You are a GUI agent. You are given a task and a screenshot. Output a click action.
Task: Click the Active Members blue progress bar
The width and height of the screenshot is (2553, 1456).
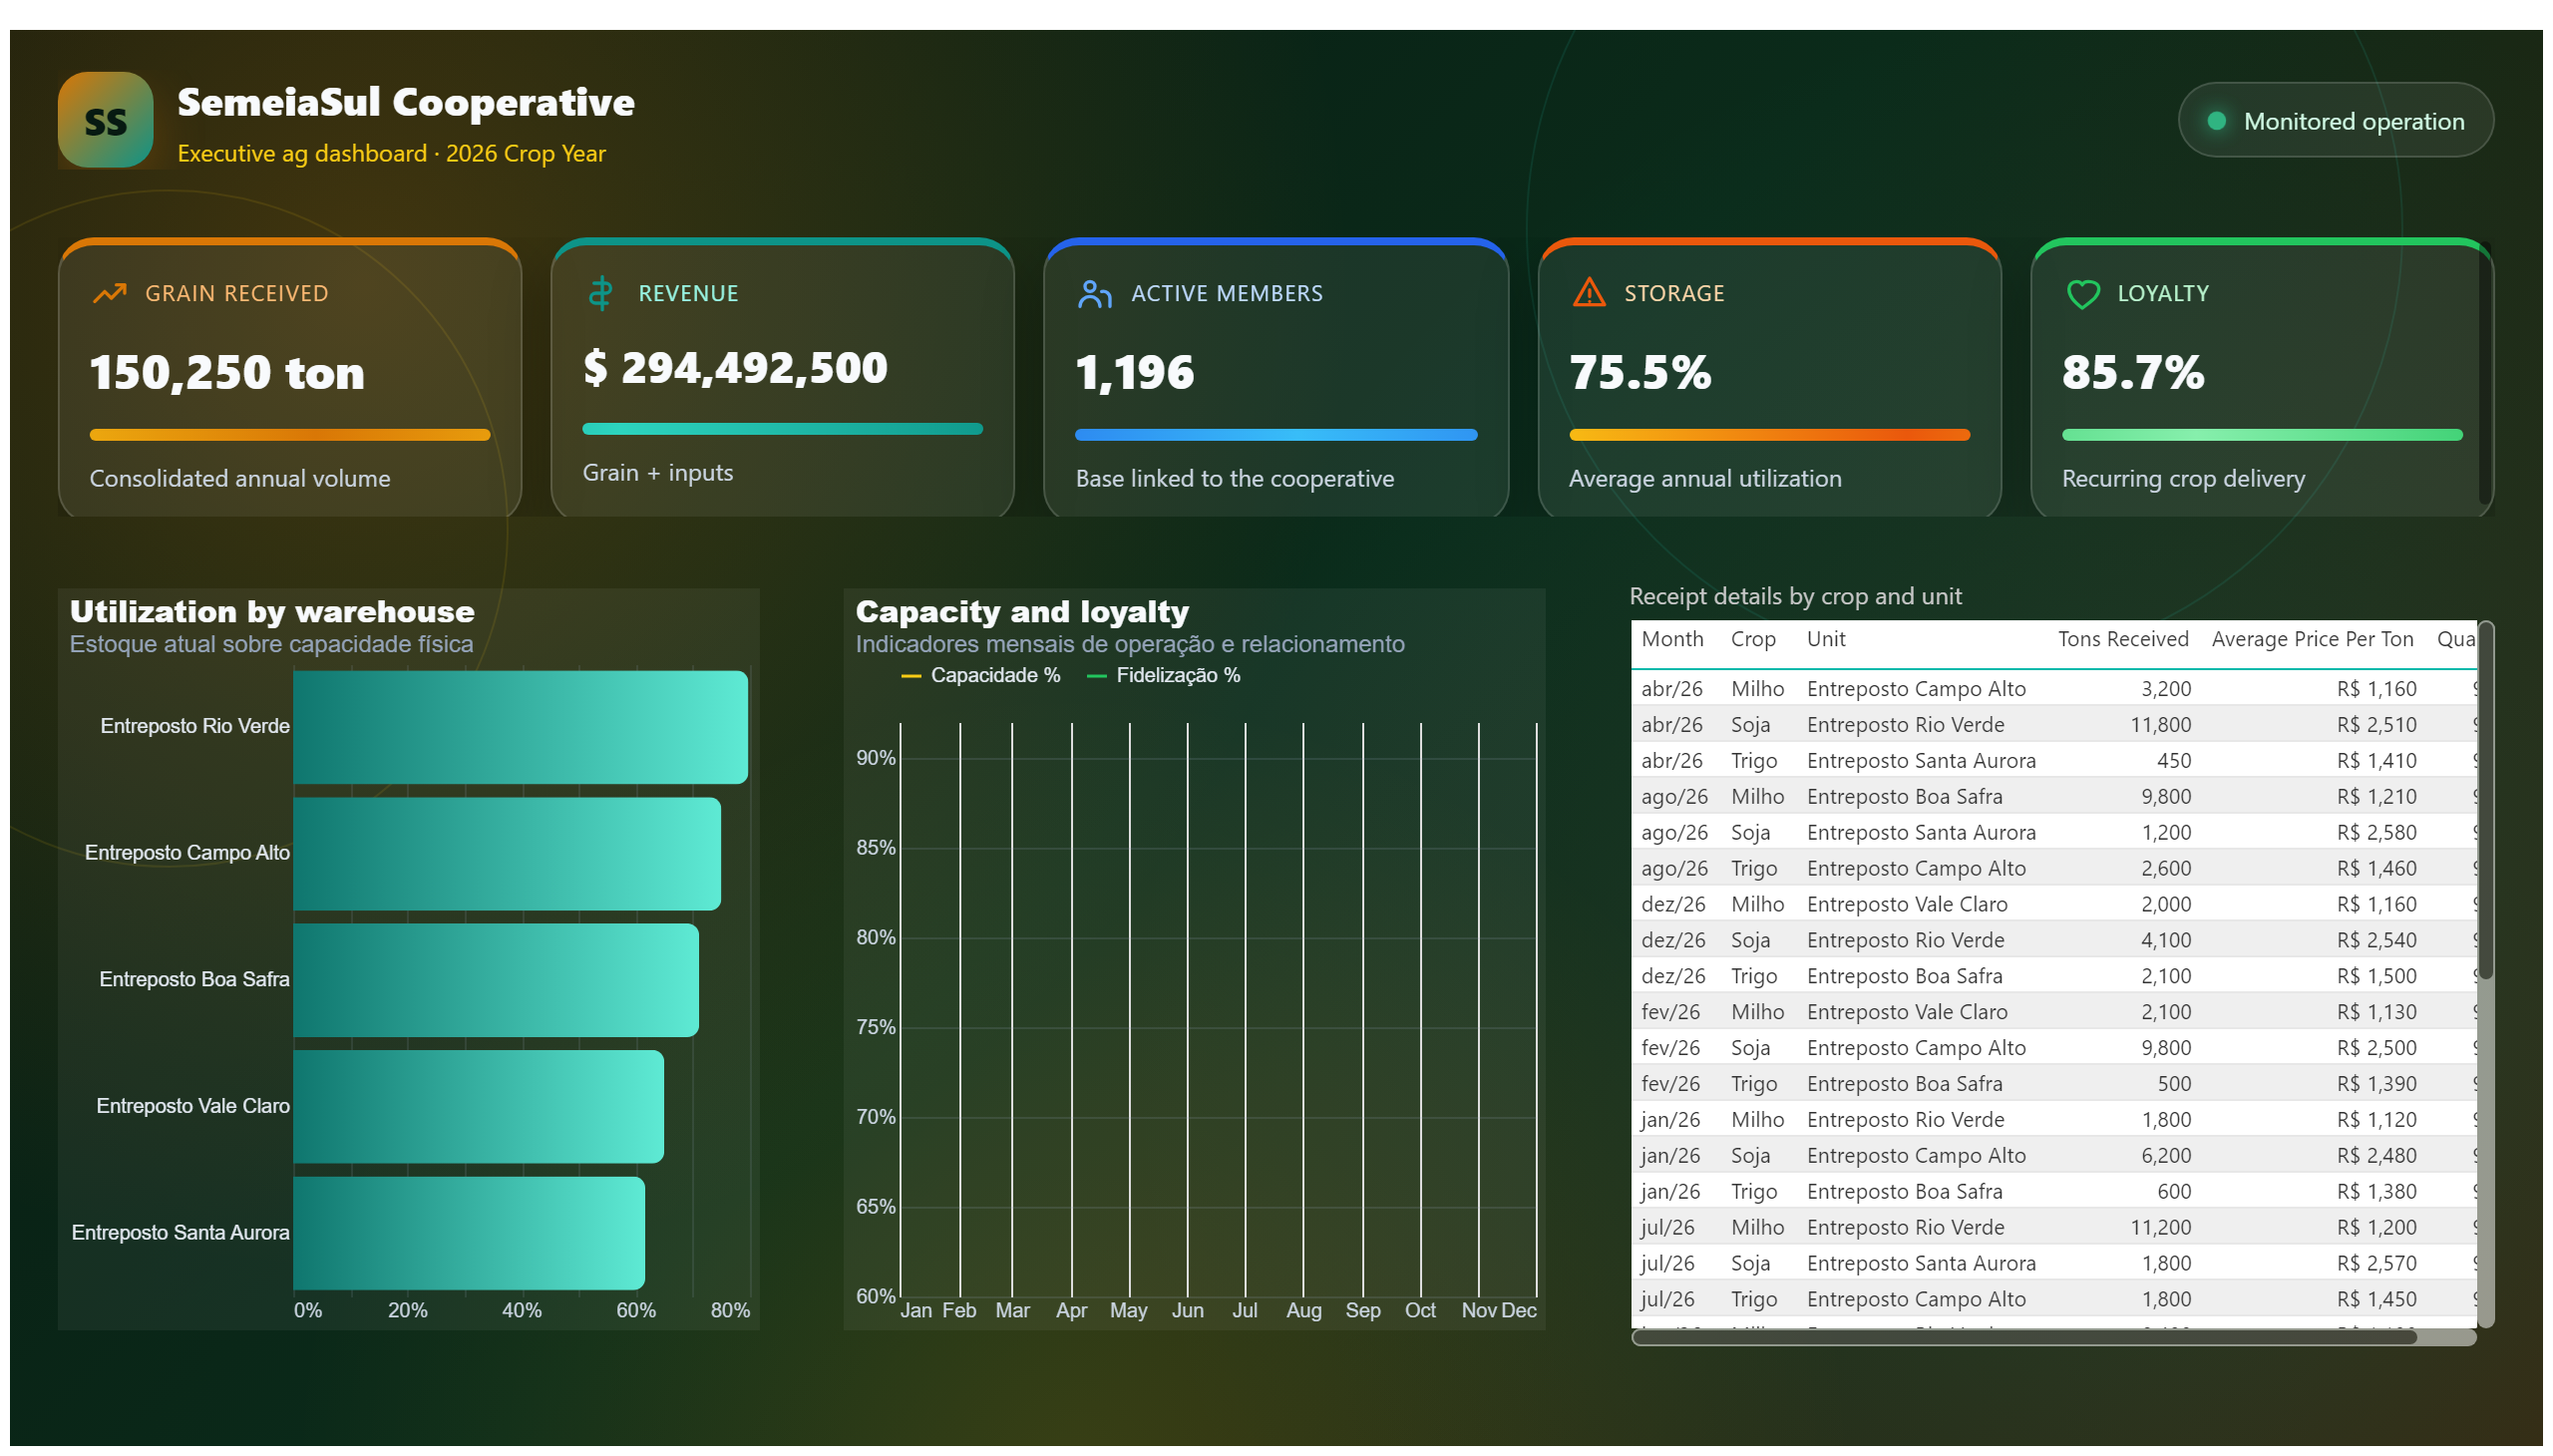(x=1275, y=435)
